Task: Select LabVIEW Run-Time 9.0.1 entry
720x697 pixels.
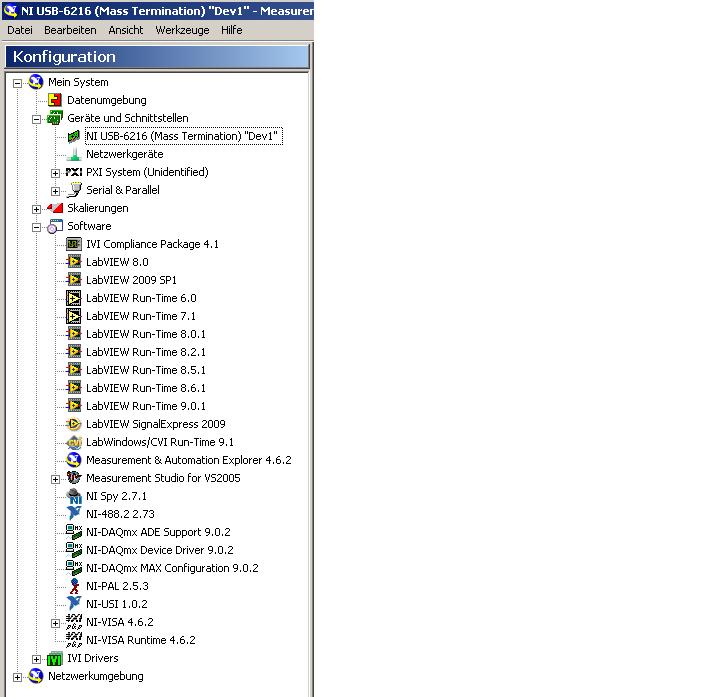Action: point(146,406)
